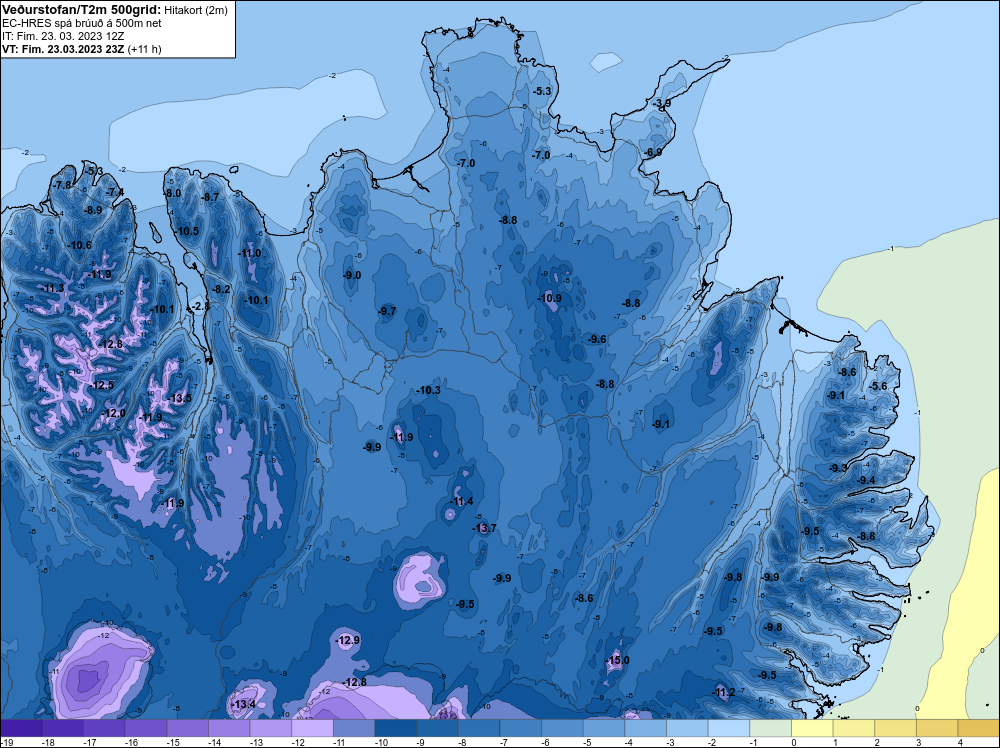
Task: Click the -10.5 temperature label
Action: click(188, 231)
